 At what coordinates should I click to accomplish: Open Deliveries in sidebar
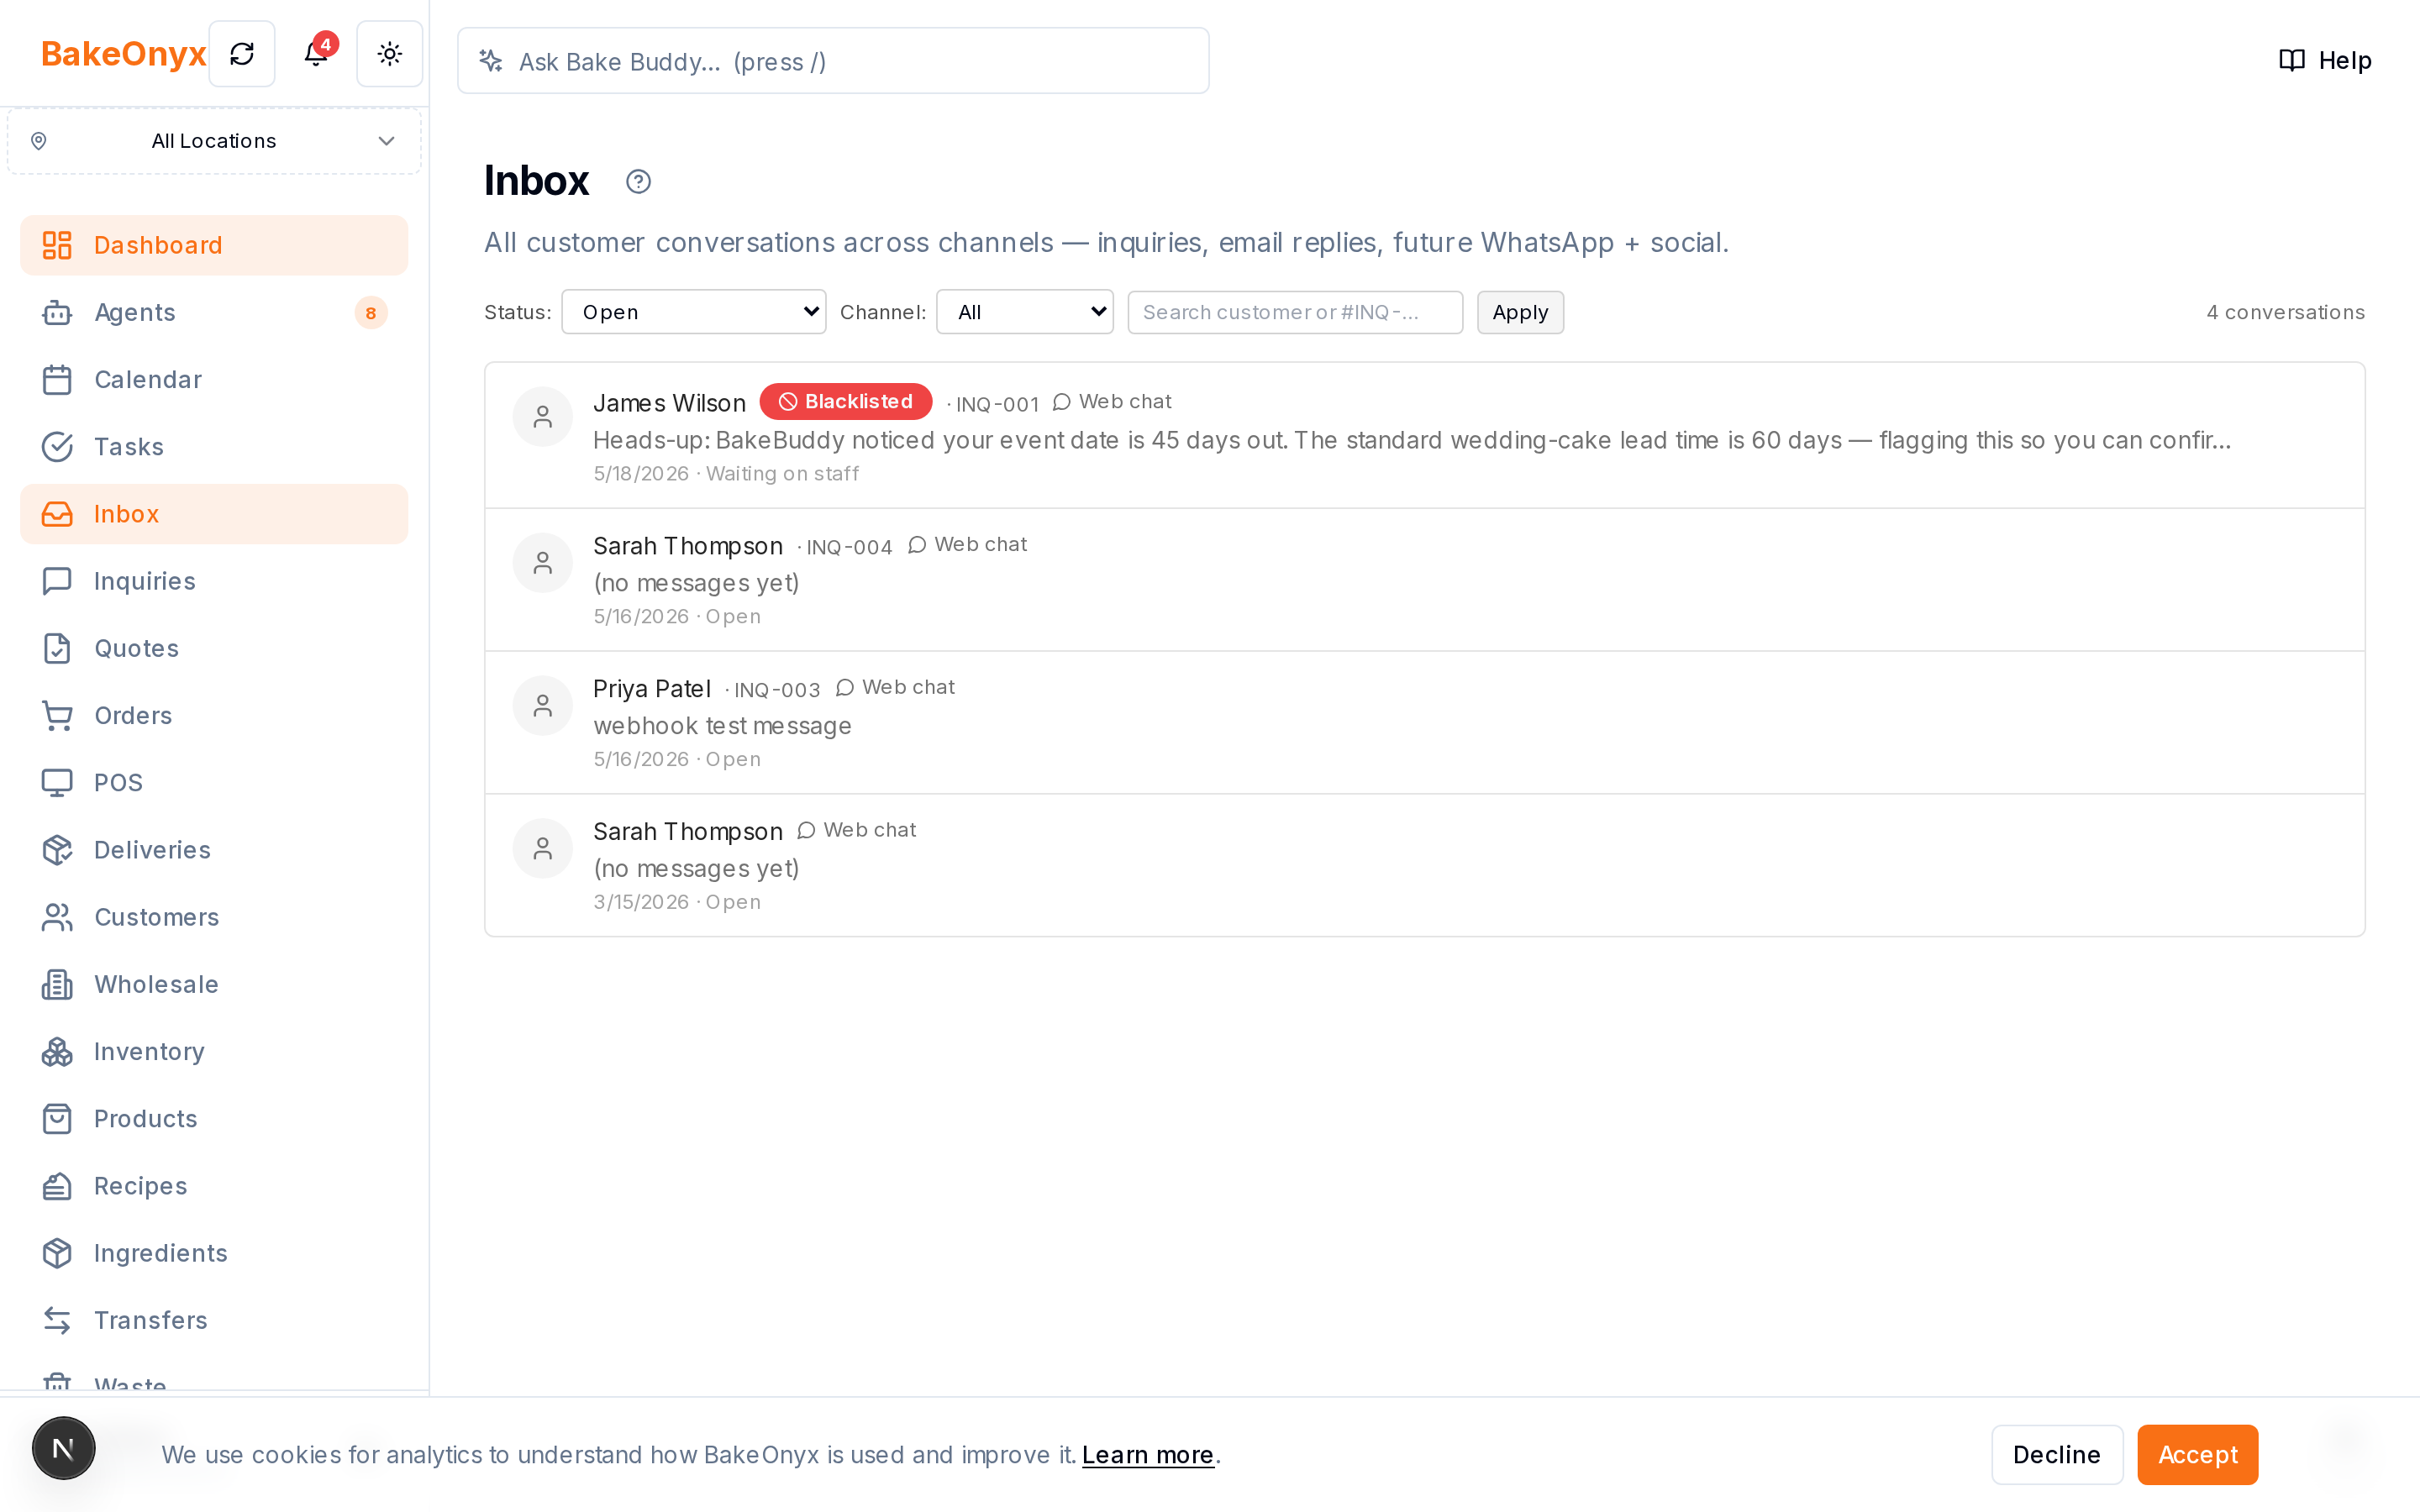[x=214, y=850]
